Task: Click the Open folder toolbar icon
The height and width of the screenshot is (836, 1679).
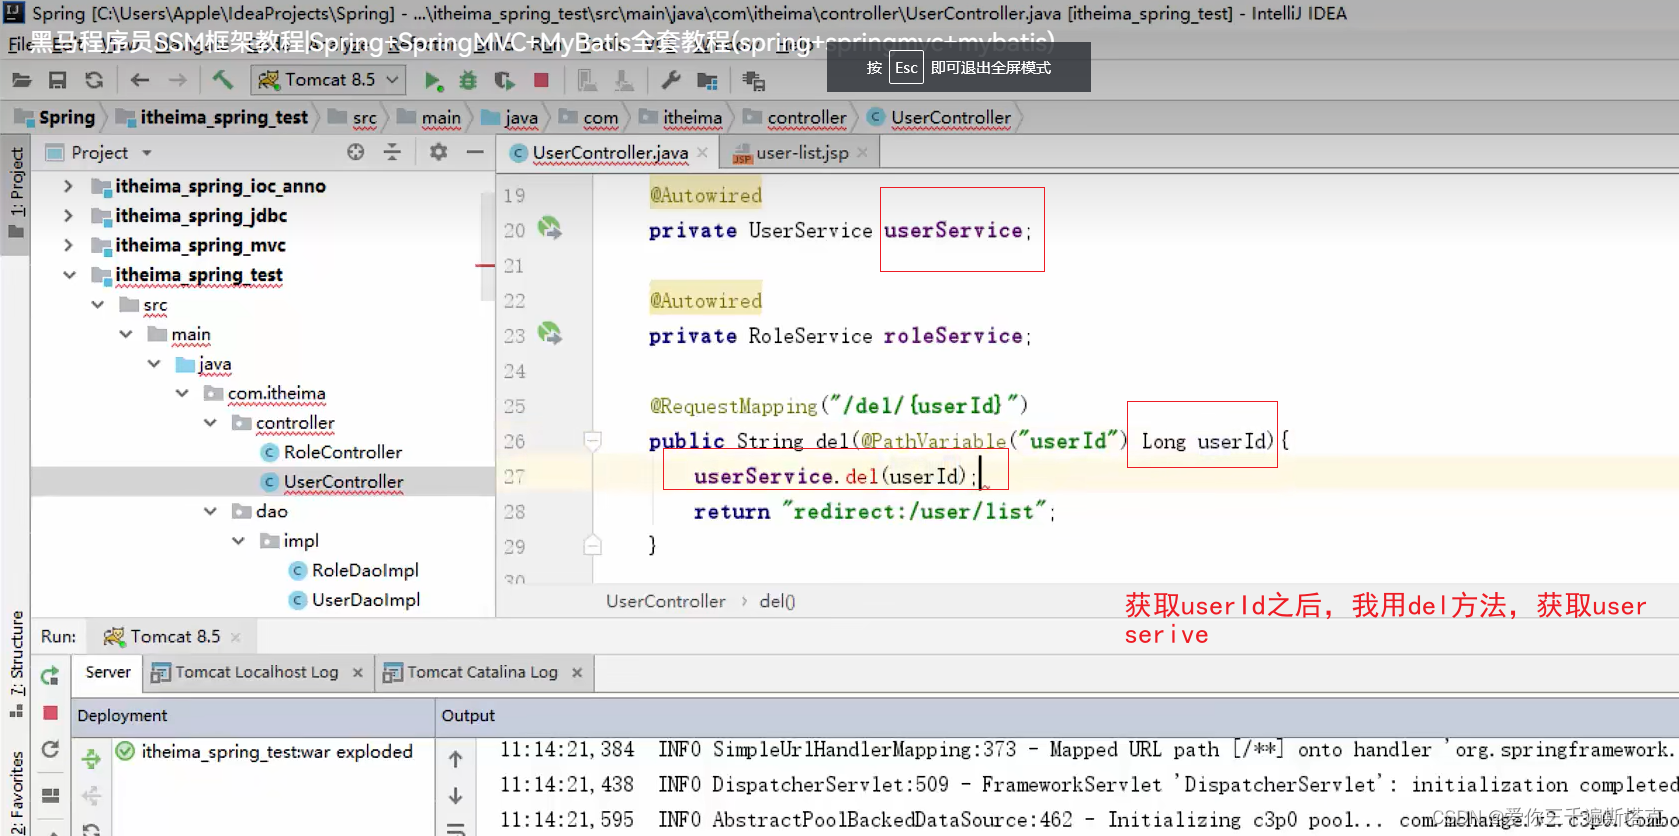Action: coord(21,80)
